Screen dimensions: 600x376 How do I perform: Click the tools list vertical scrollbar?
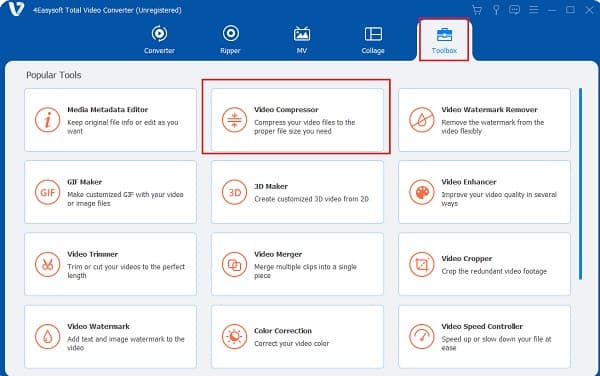tap(580, 184)
